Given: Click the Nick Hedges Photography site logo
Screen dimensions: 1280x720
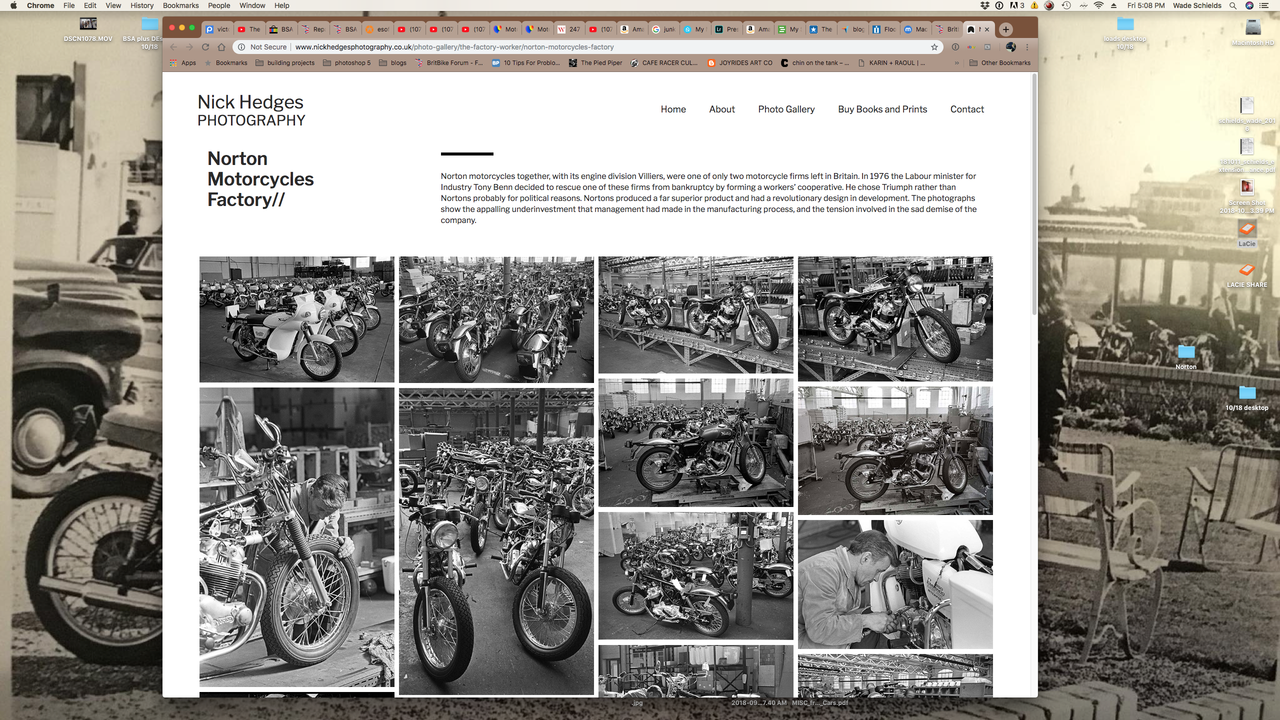Looking at the screenshot, I should 251,110.
